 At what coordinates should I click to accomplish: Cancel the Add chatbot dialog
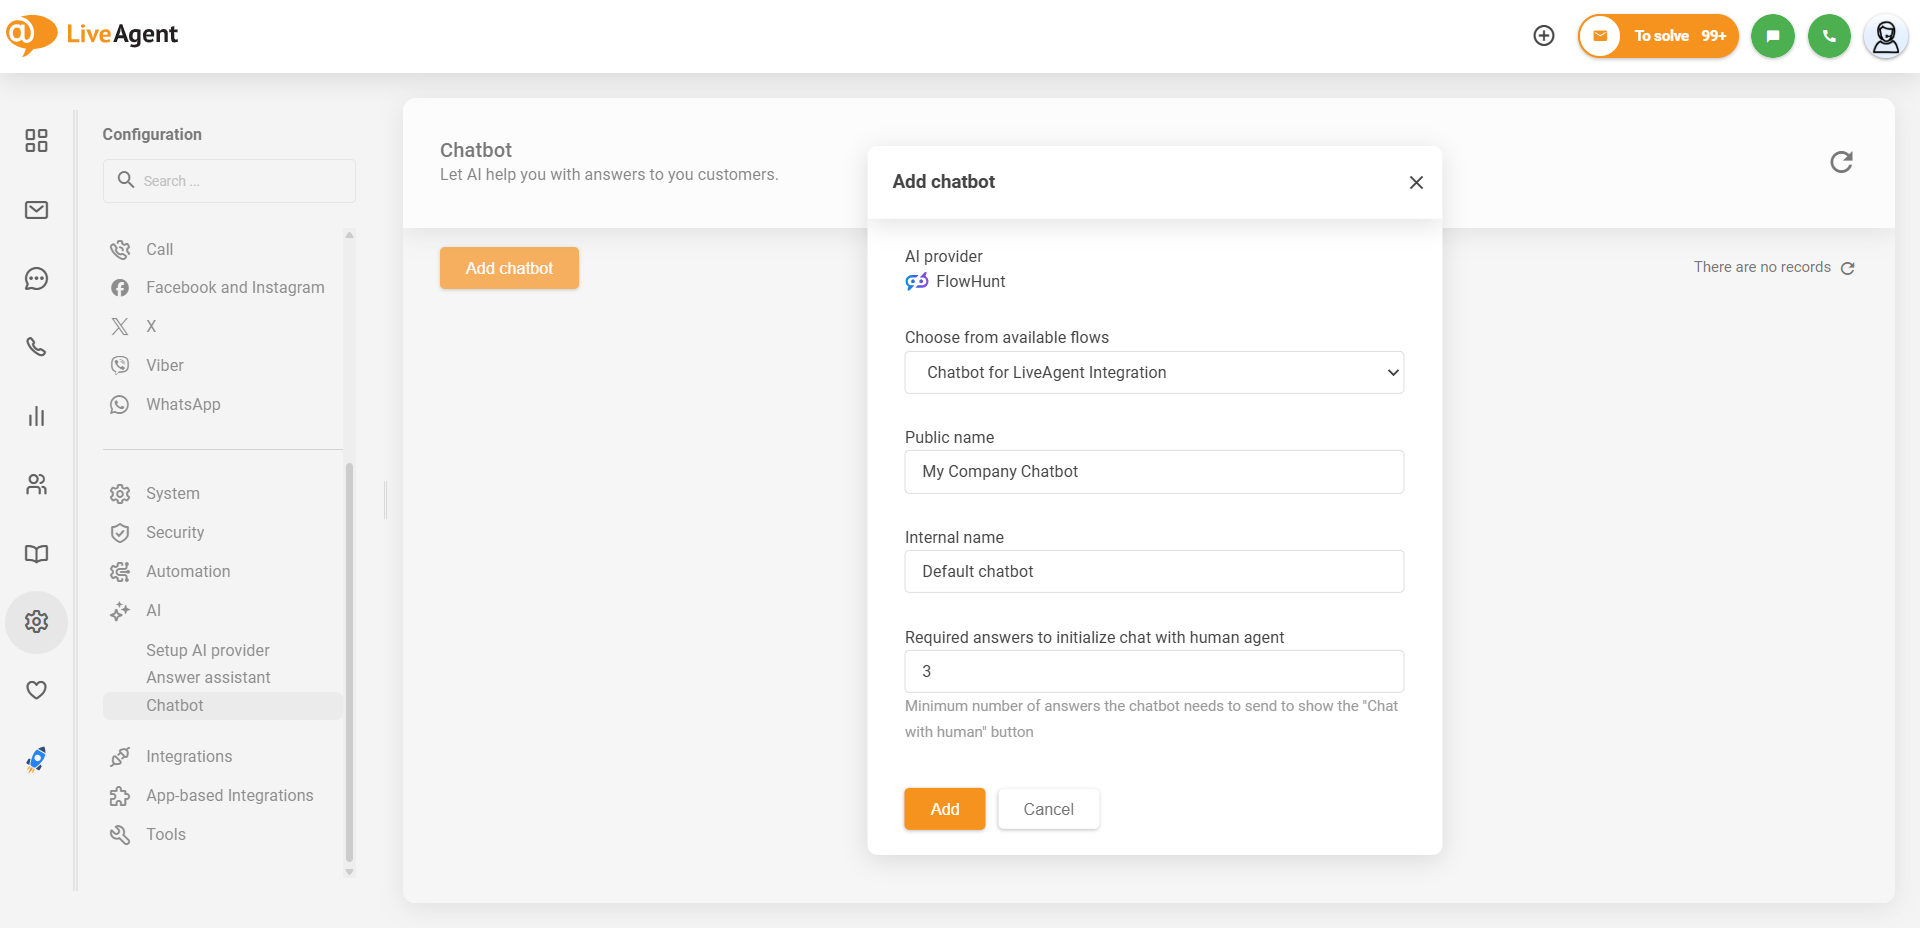(1048, 809)
